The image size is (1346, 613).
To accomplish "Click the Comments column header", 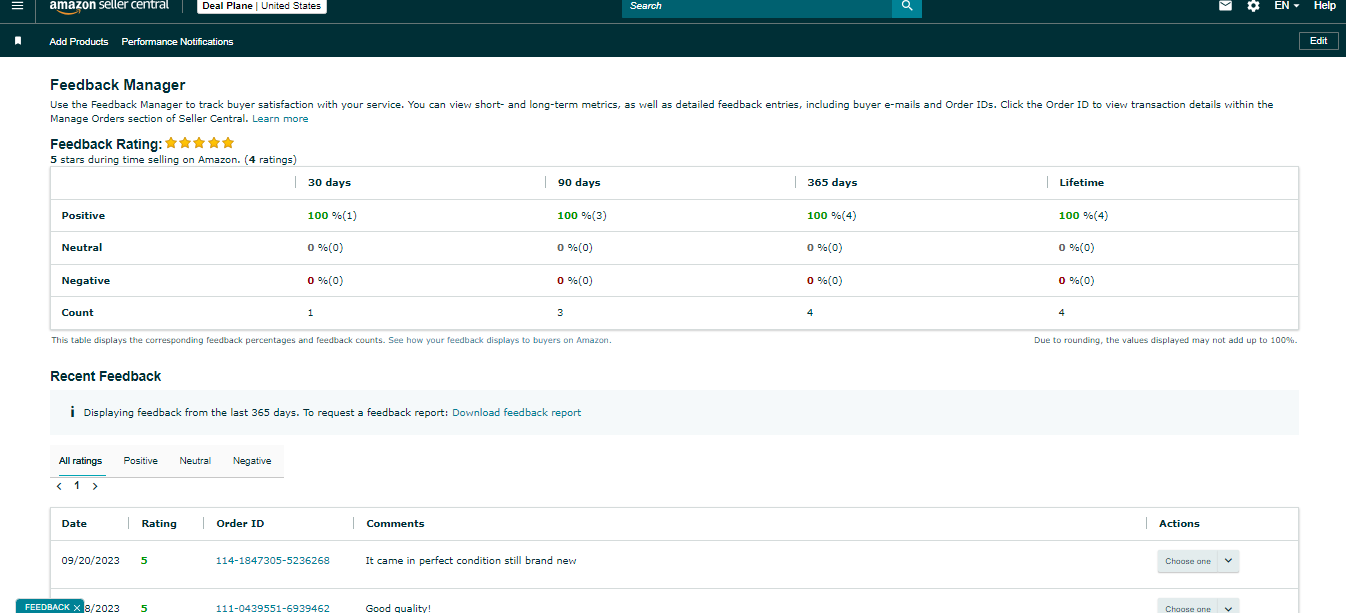I will coord(395,524).
